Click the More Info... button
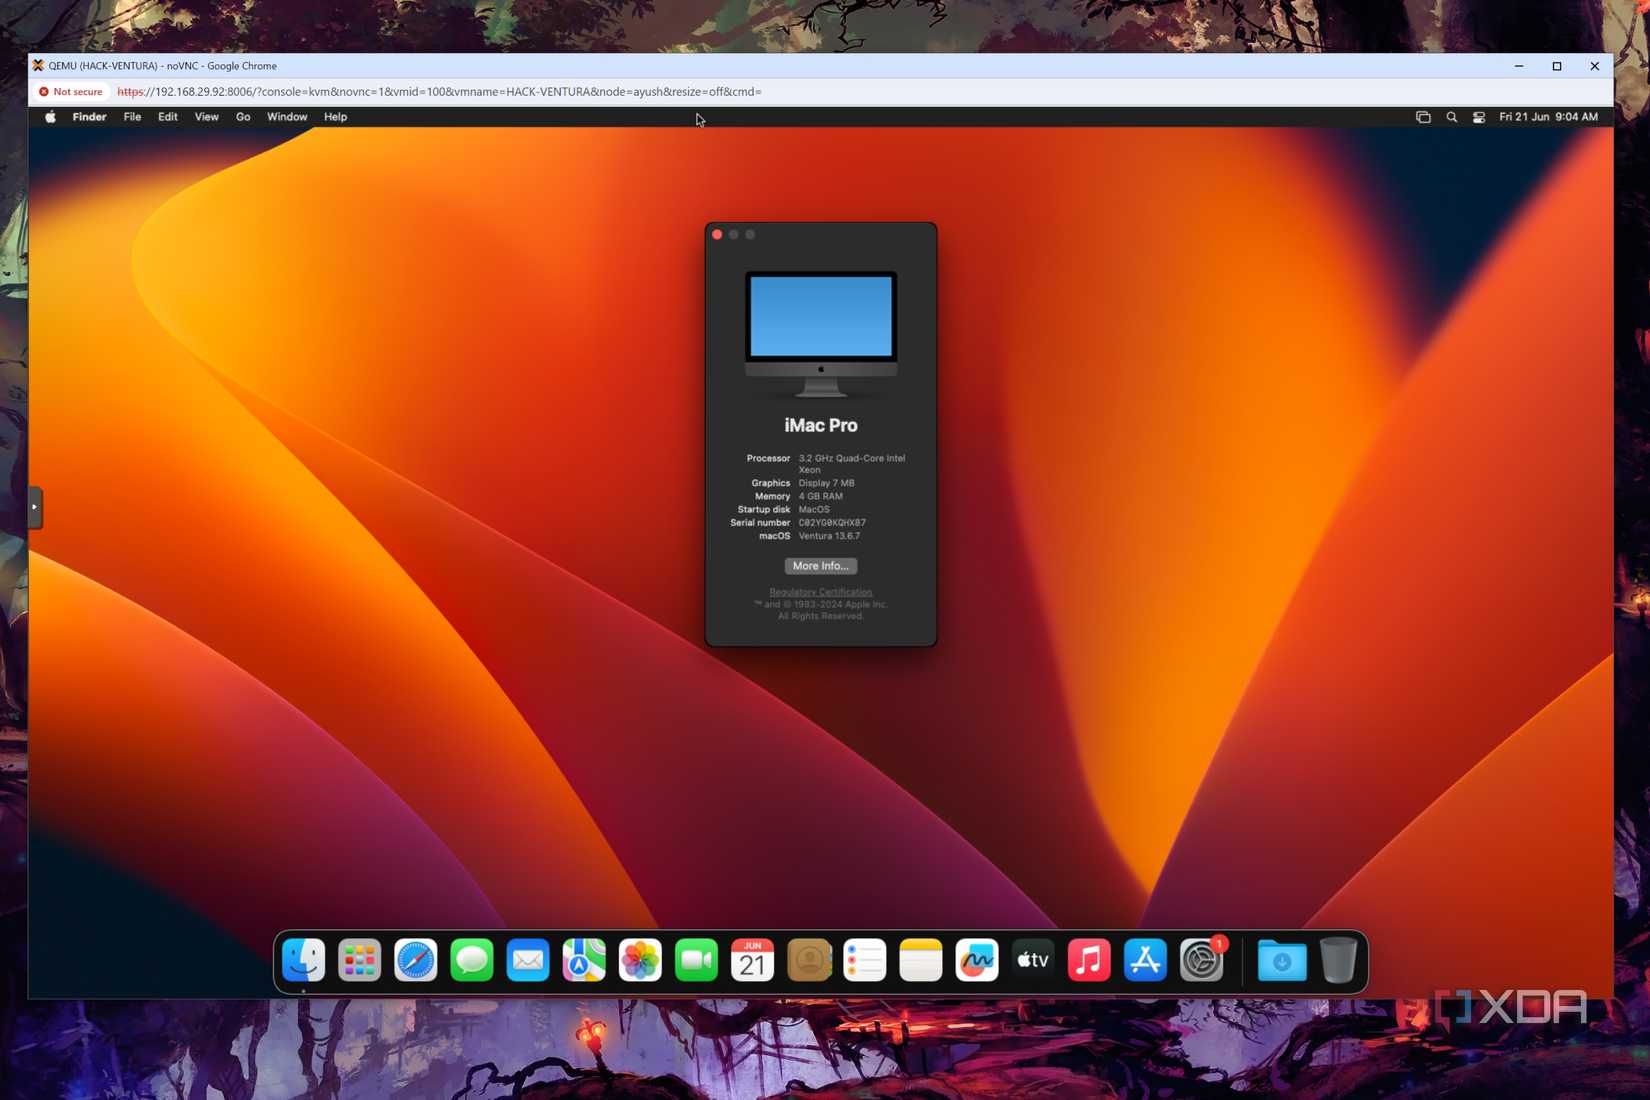1650x1100 pixels. [x=820, y=566]
